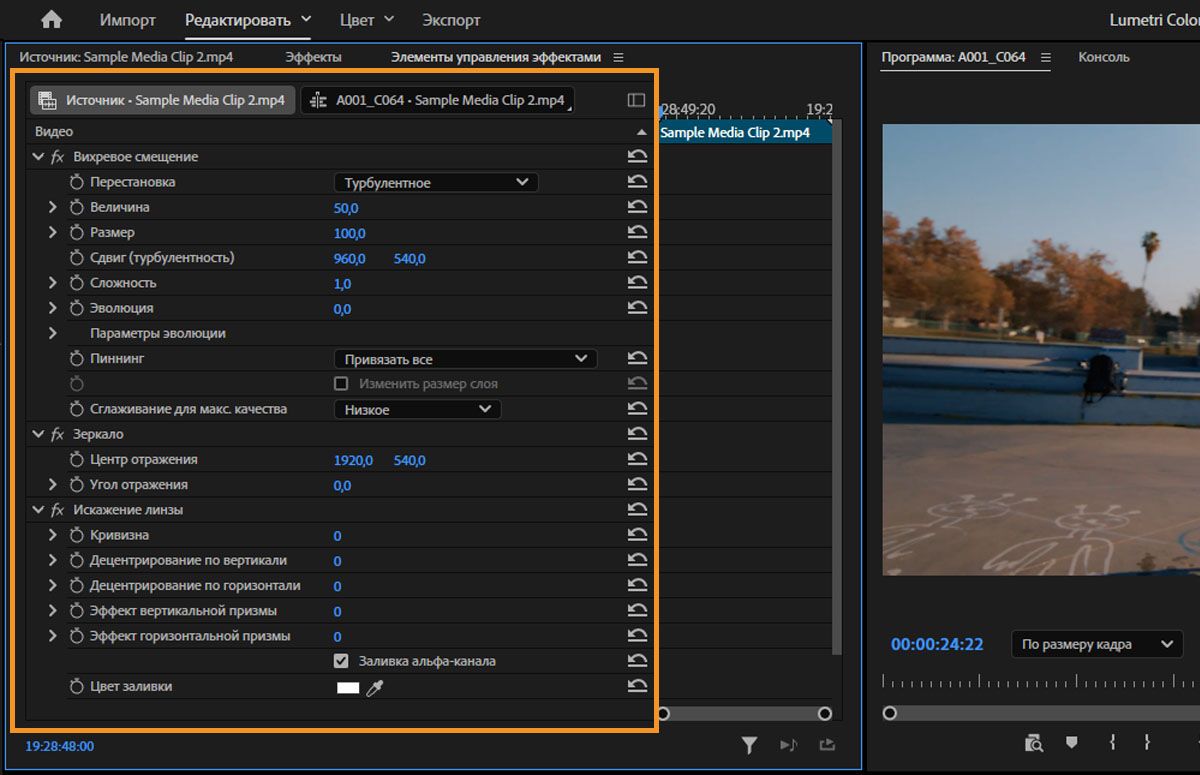The height and width of the screenshot is (775, 1200).
Task: Reset the Эволюция parameter
Action: (x=637, y=308)
